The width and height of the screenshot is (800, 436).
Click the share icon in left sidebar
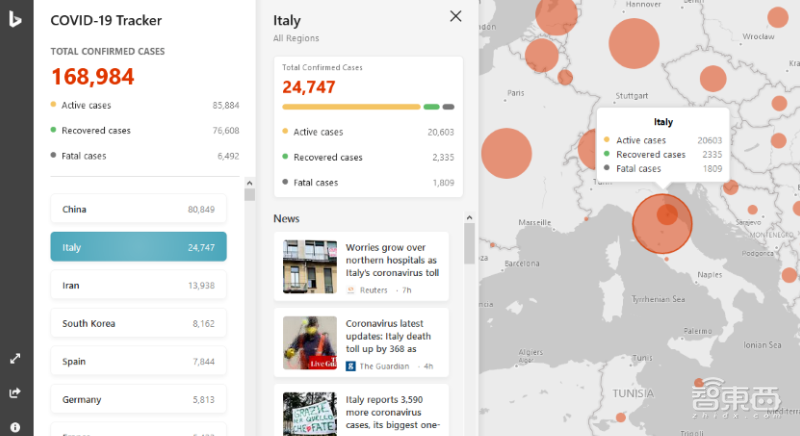click(16, 392)
